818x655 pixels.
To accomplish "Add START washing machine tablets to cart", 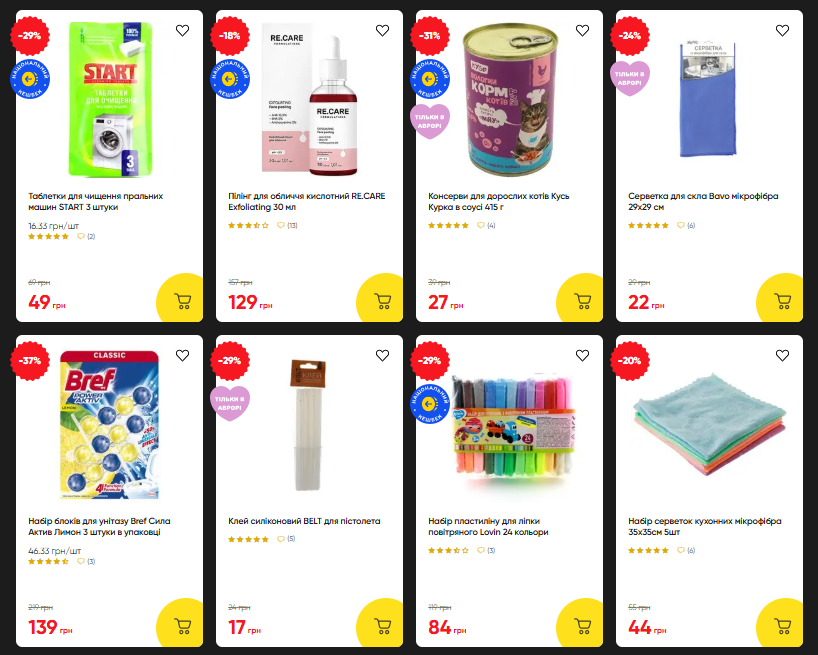I will (181, 299).
